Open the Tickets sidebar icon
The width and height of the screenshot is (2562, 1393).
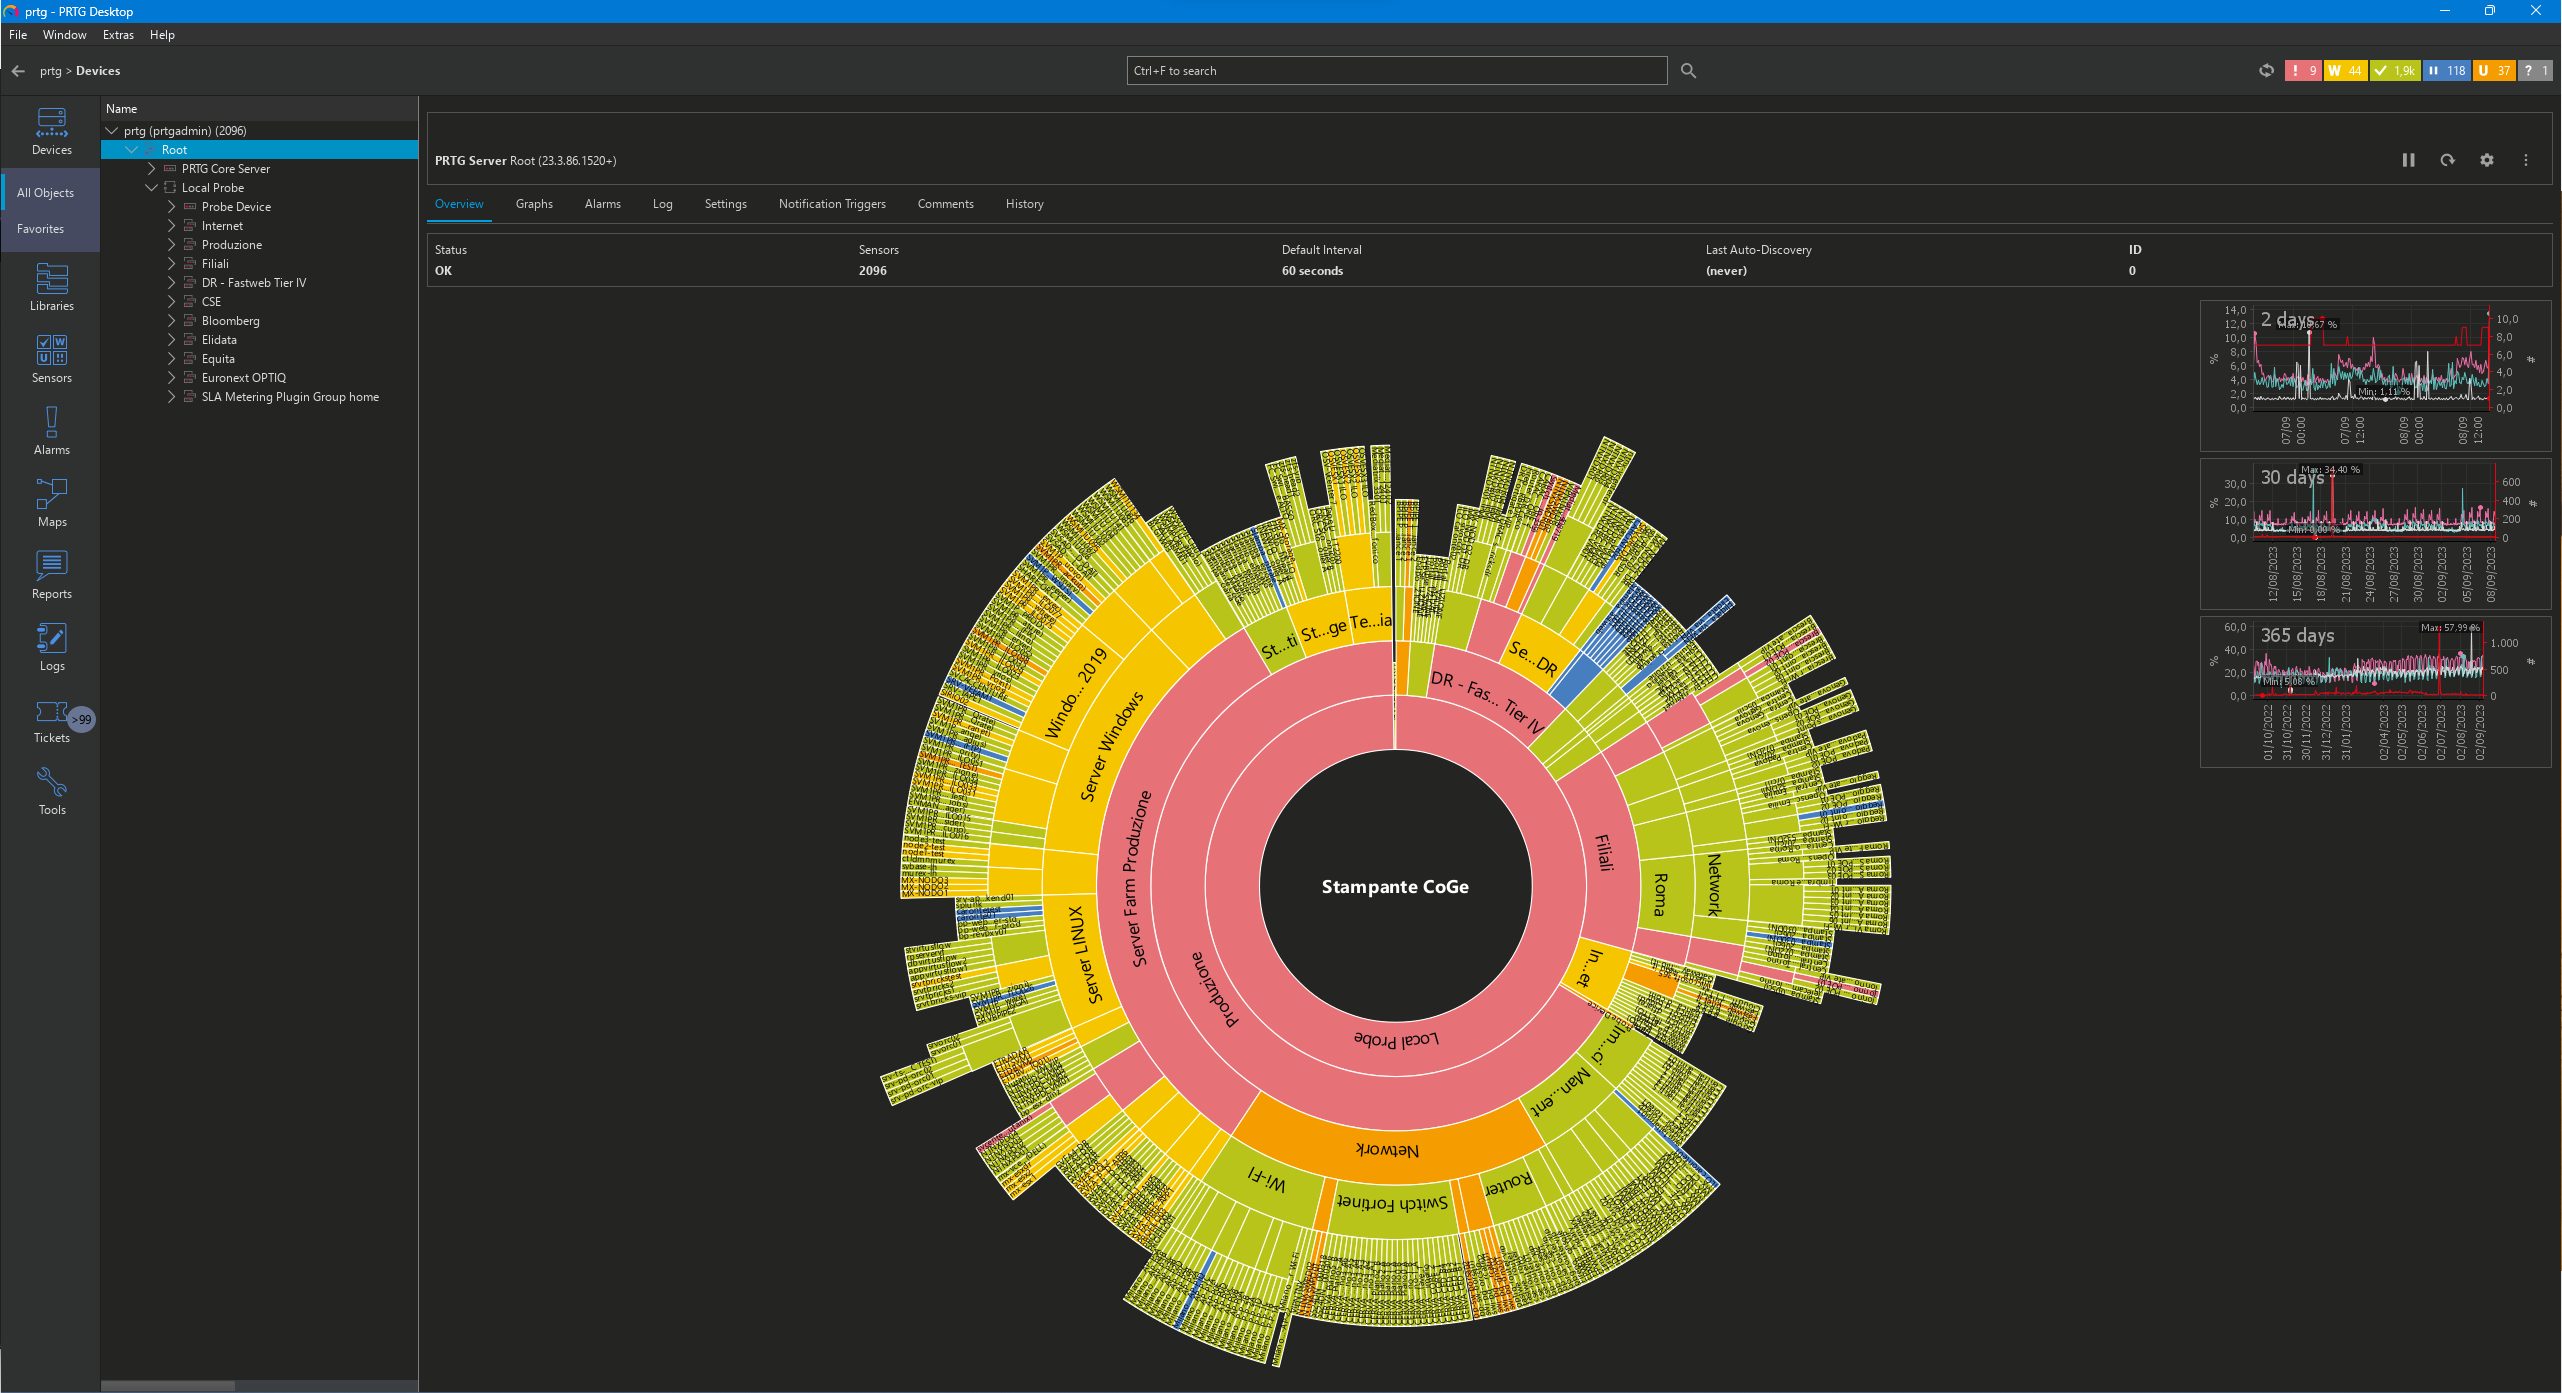coord(51,718)
